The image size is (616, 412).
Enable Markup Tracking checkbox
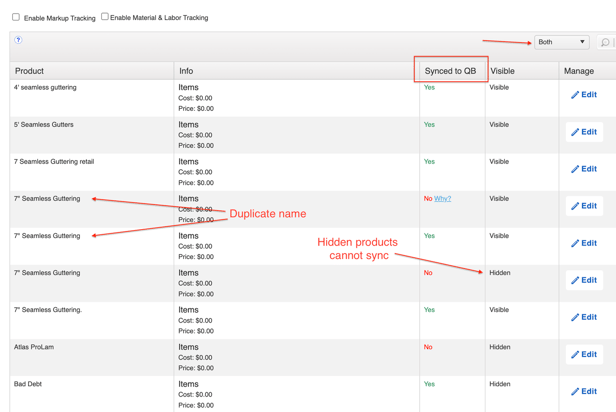coord(16,17)
